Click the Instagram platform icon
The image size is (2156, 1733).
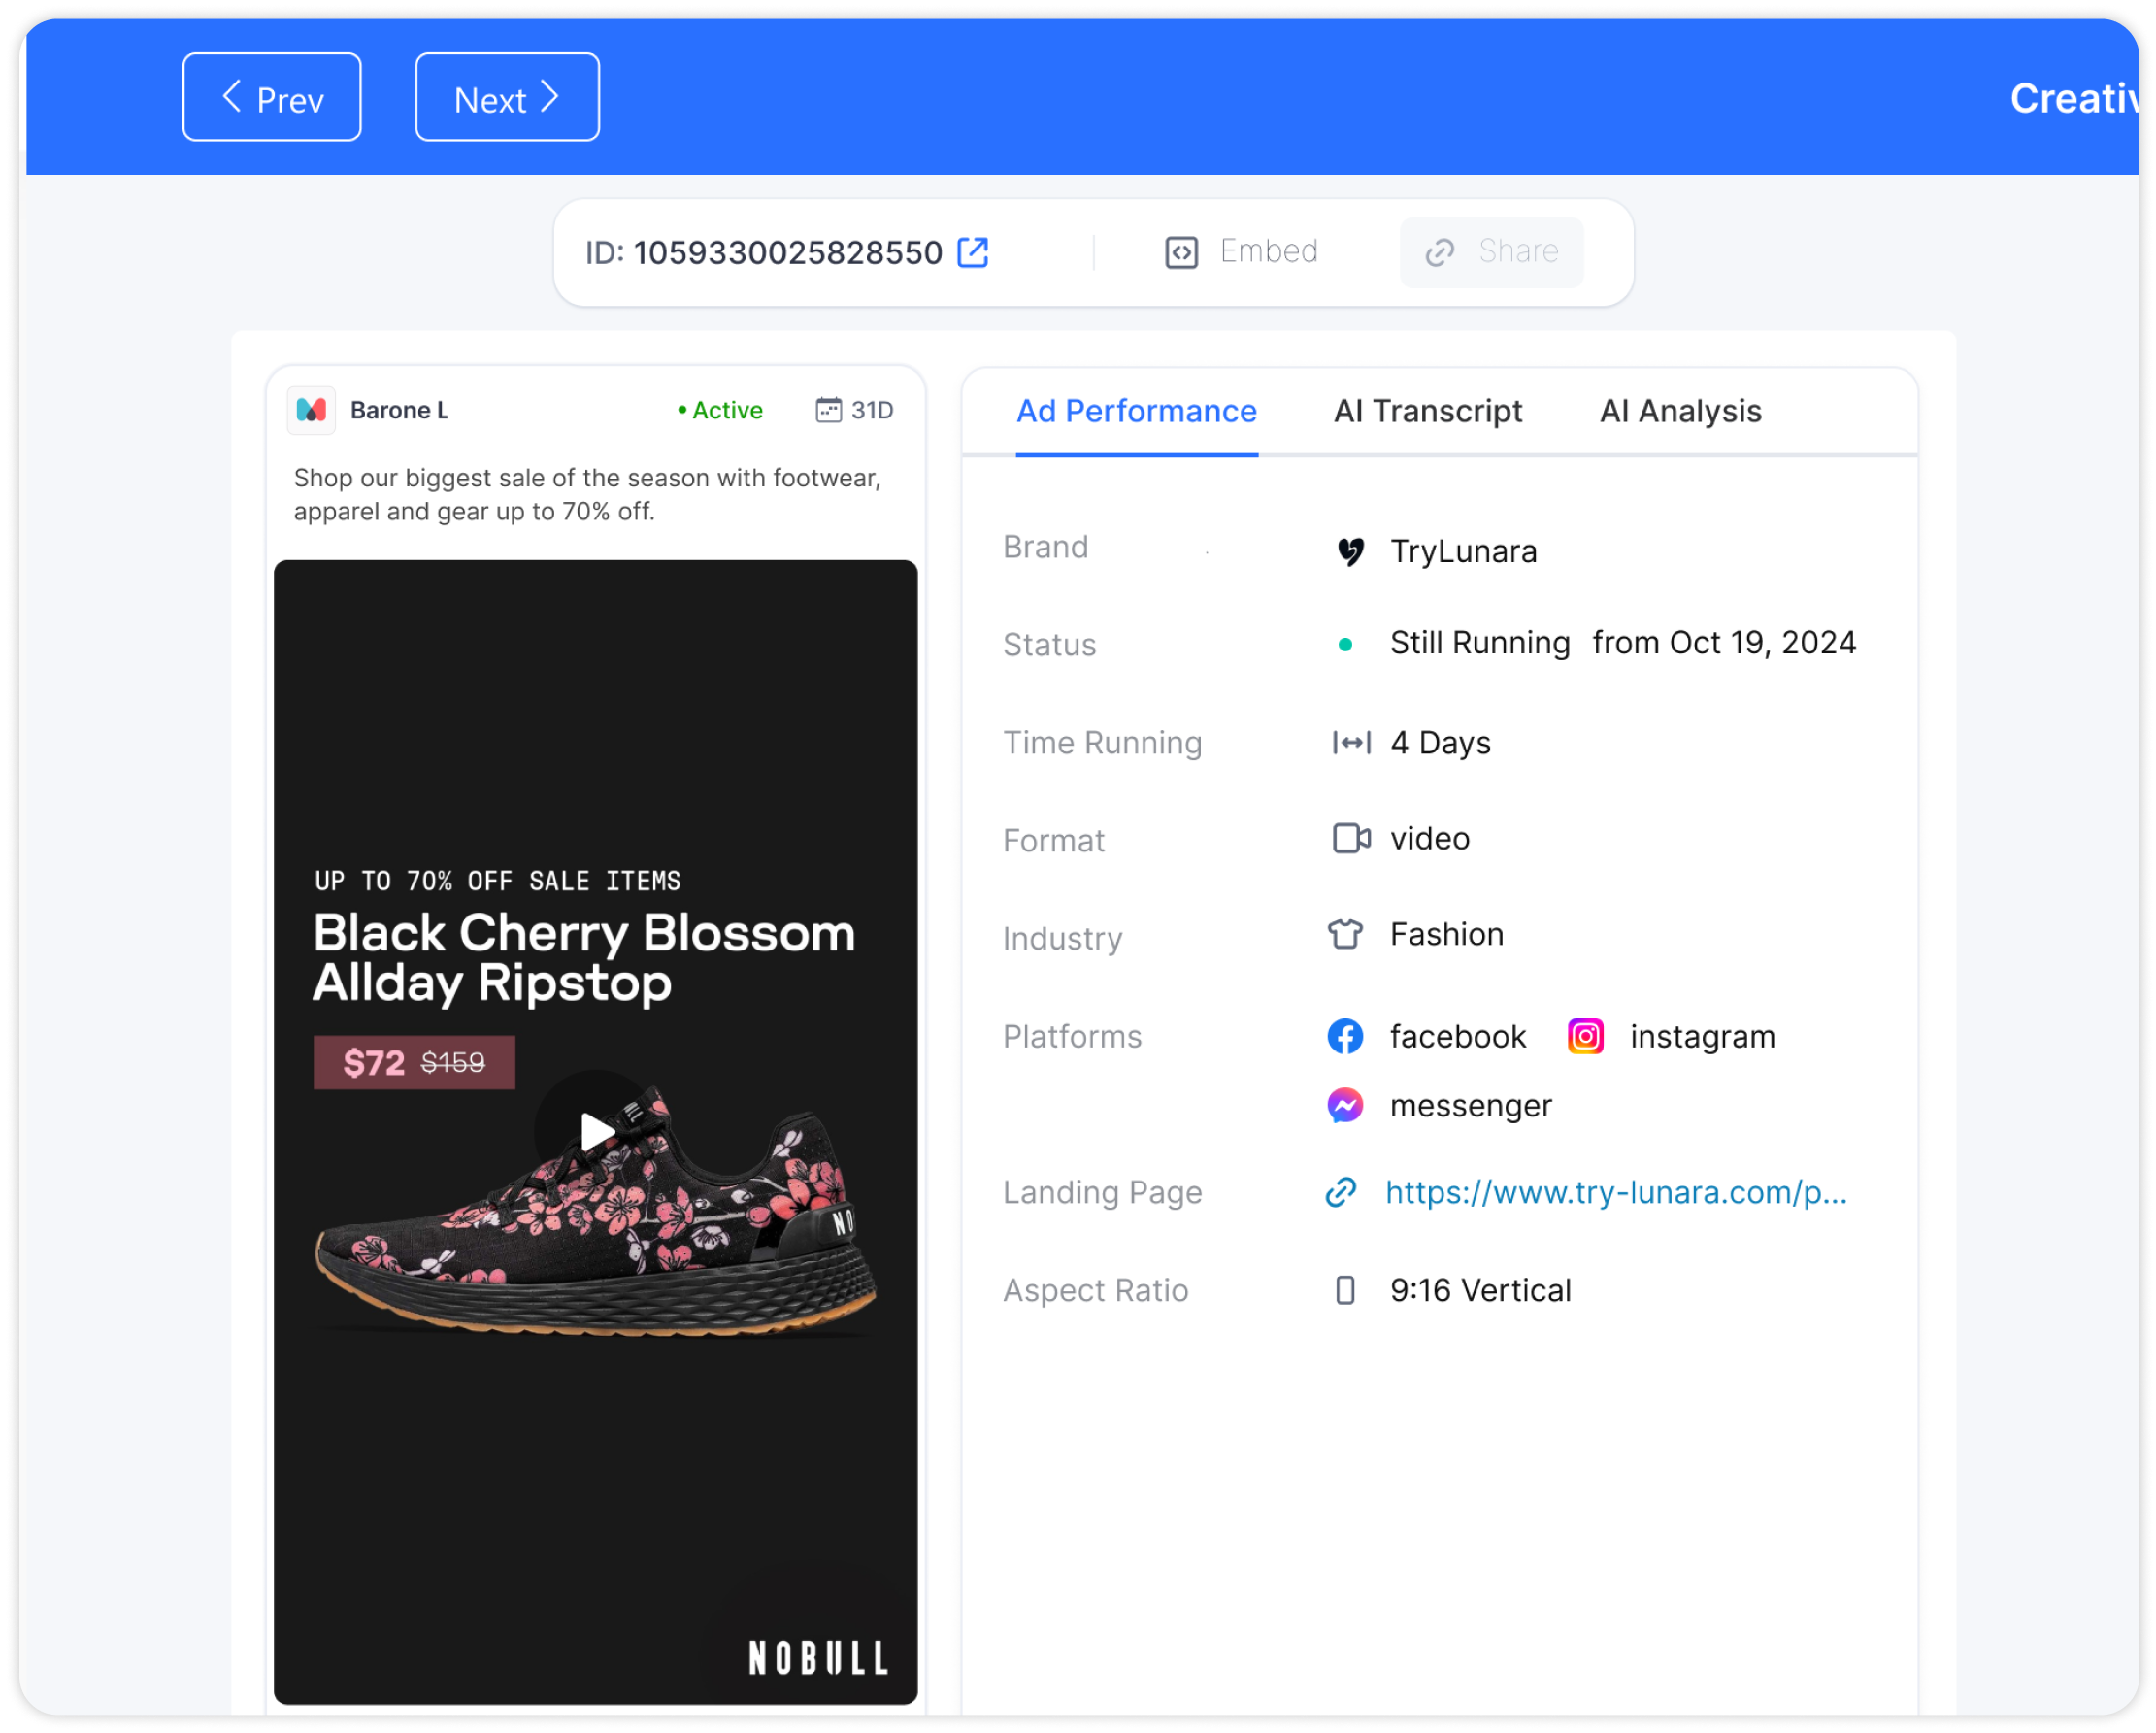1585,1037
